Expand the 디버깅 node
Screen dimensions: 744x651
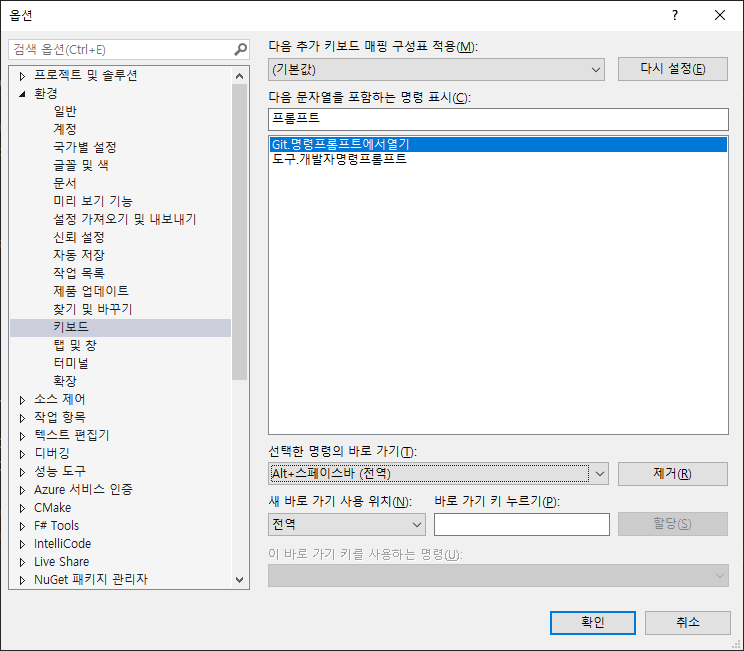[22, 454]
